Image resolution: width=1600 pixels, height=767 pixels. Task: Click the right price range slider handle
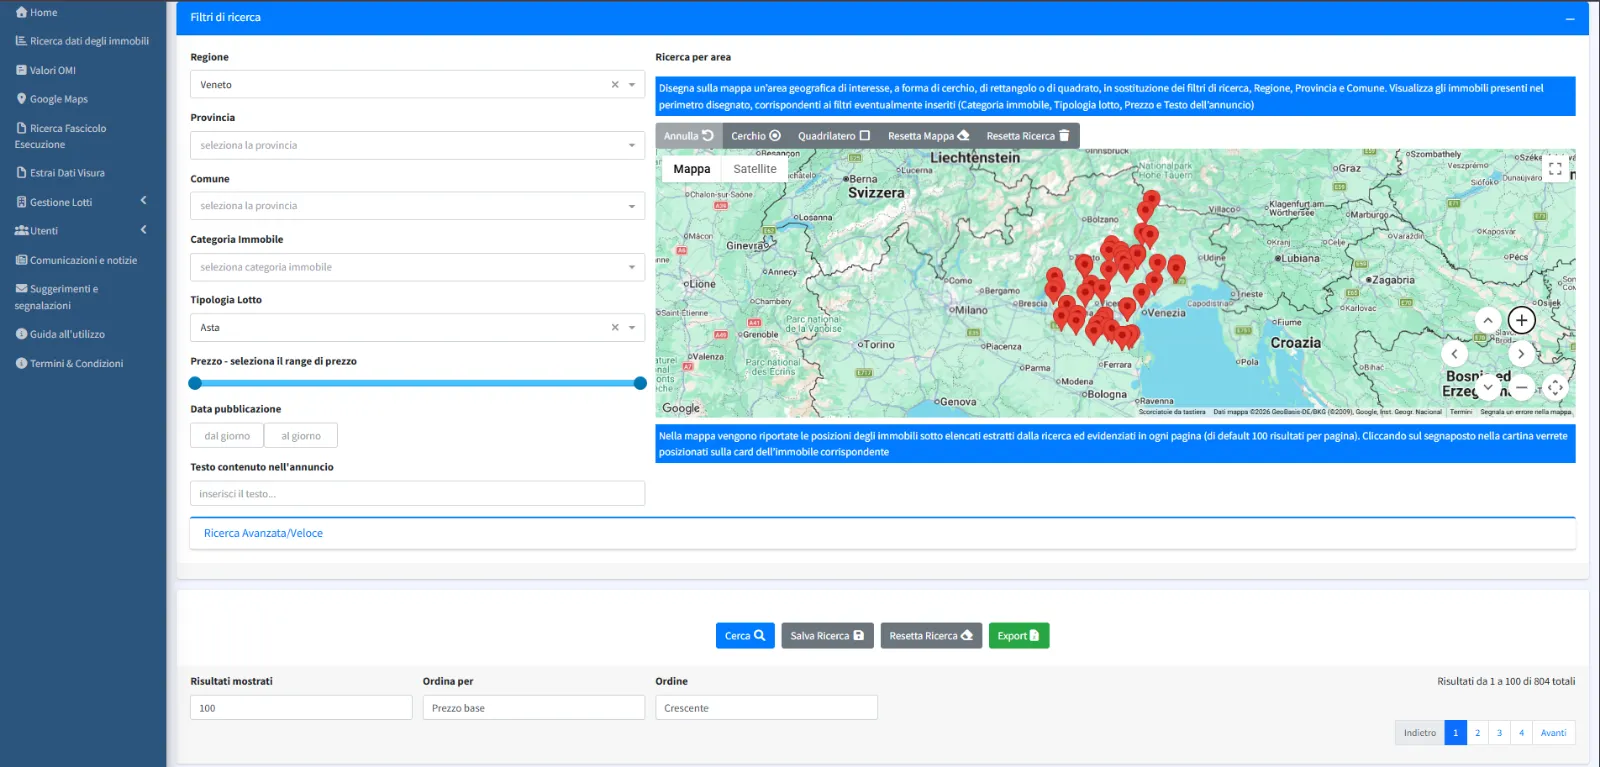click(x=640, y=383)
